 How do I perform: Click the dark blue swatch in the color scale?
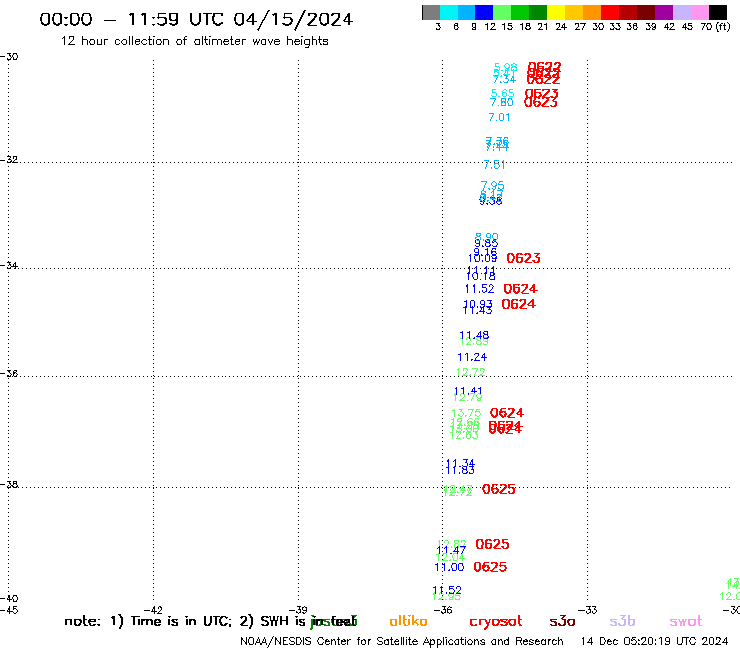(484, 12)
